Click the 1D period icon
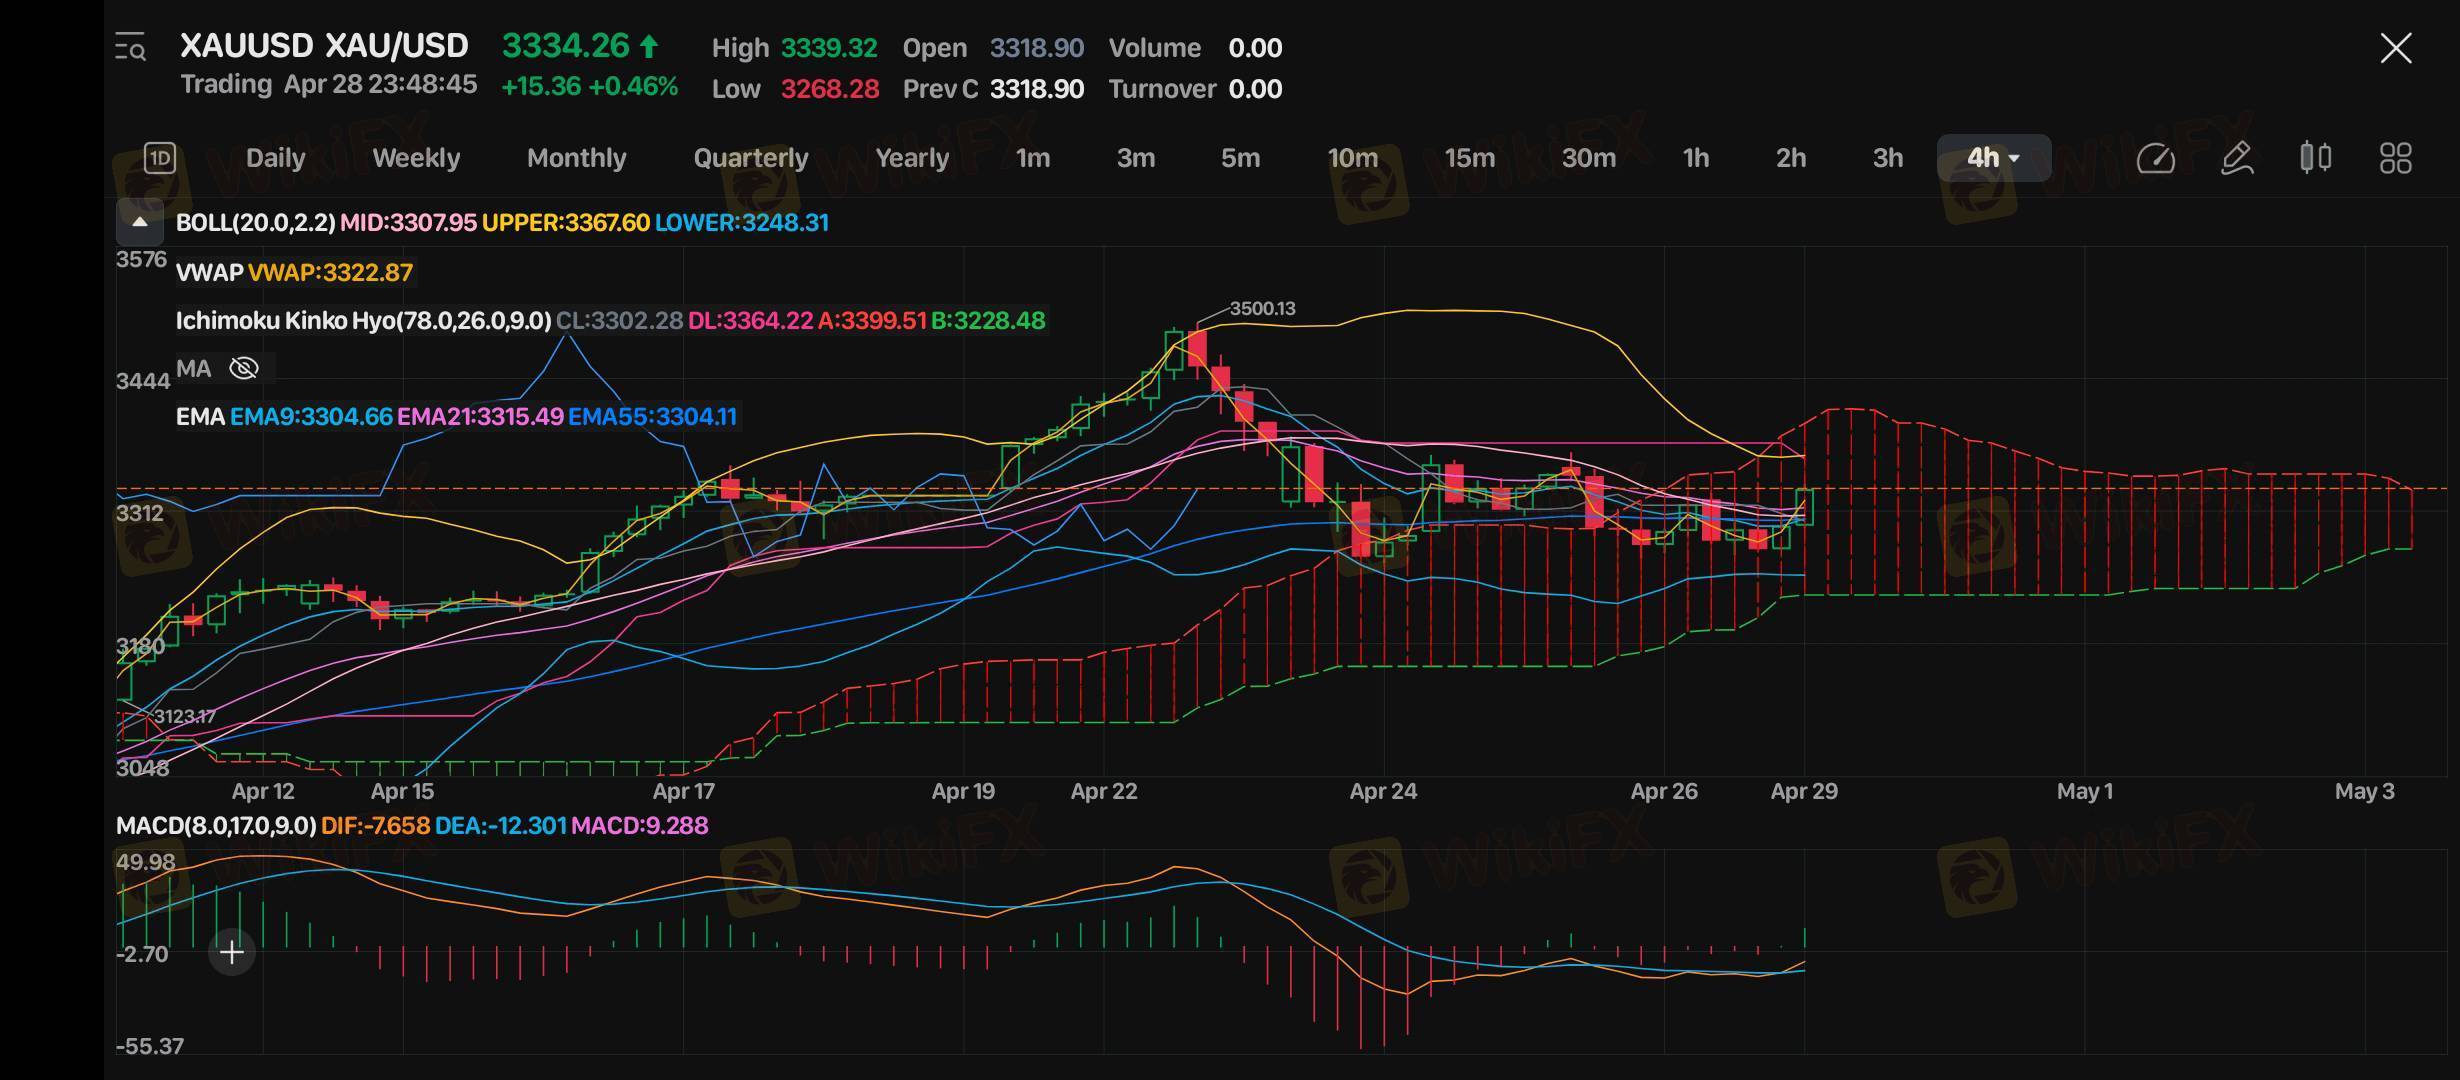 pos(160,158)
